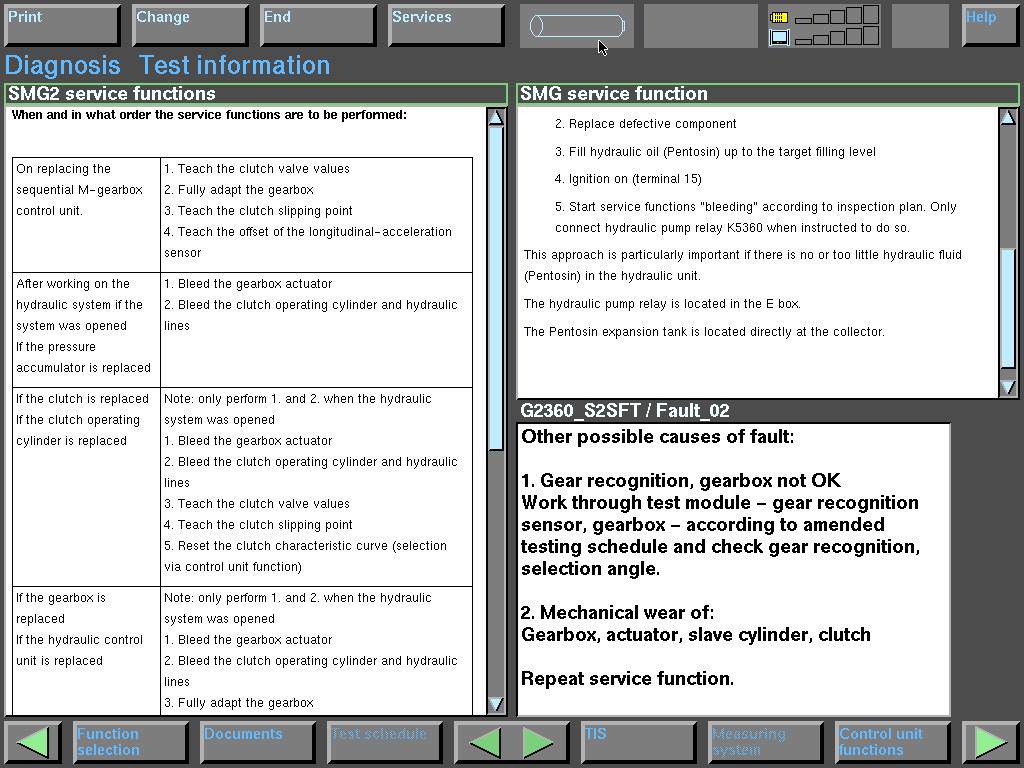Viewport: 1024px width, 768px height.
Task: Click the Test schedule button
Action: [x=385, y=742]
